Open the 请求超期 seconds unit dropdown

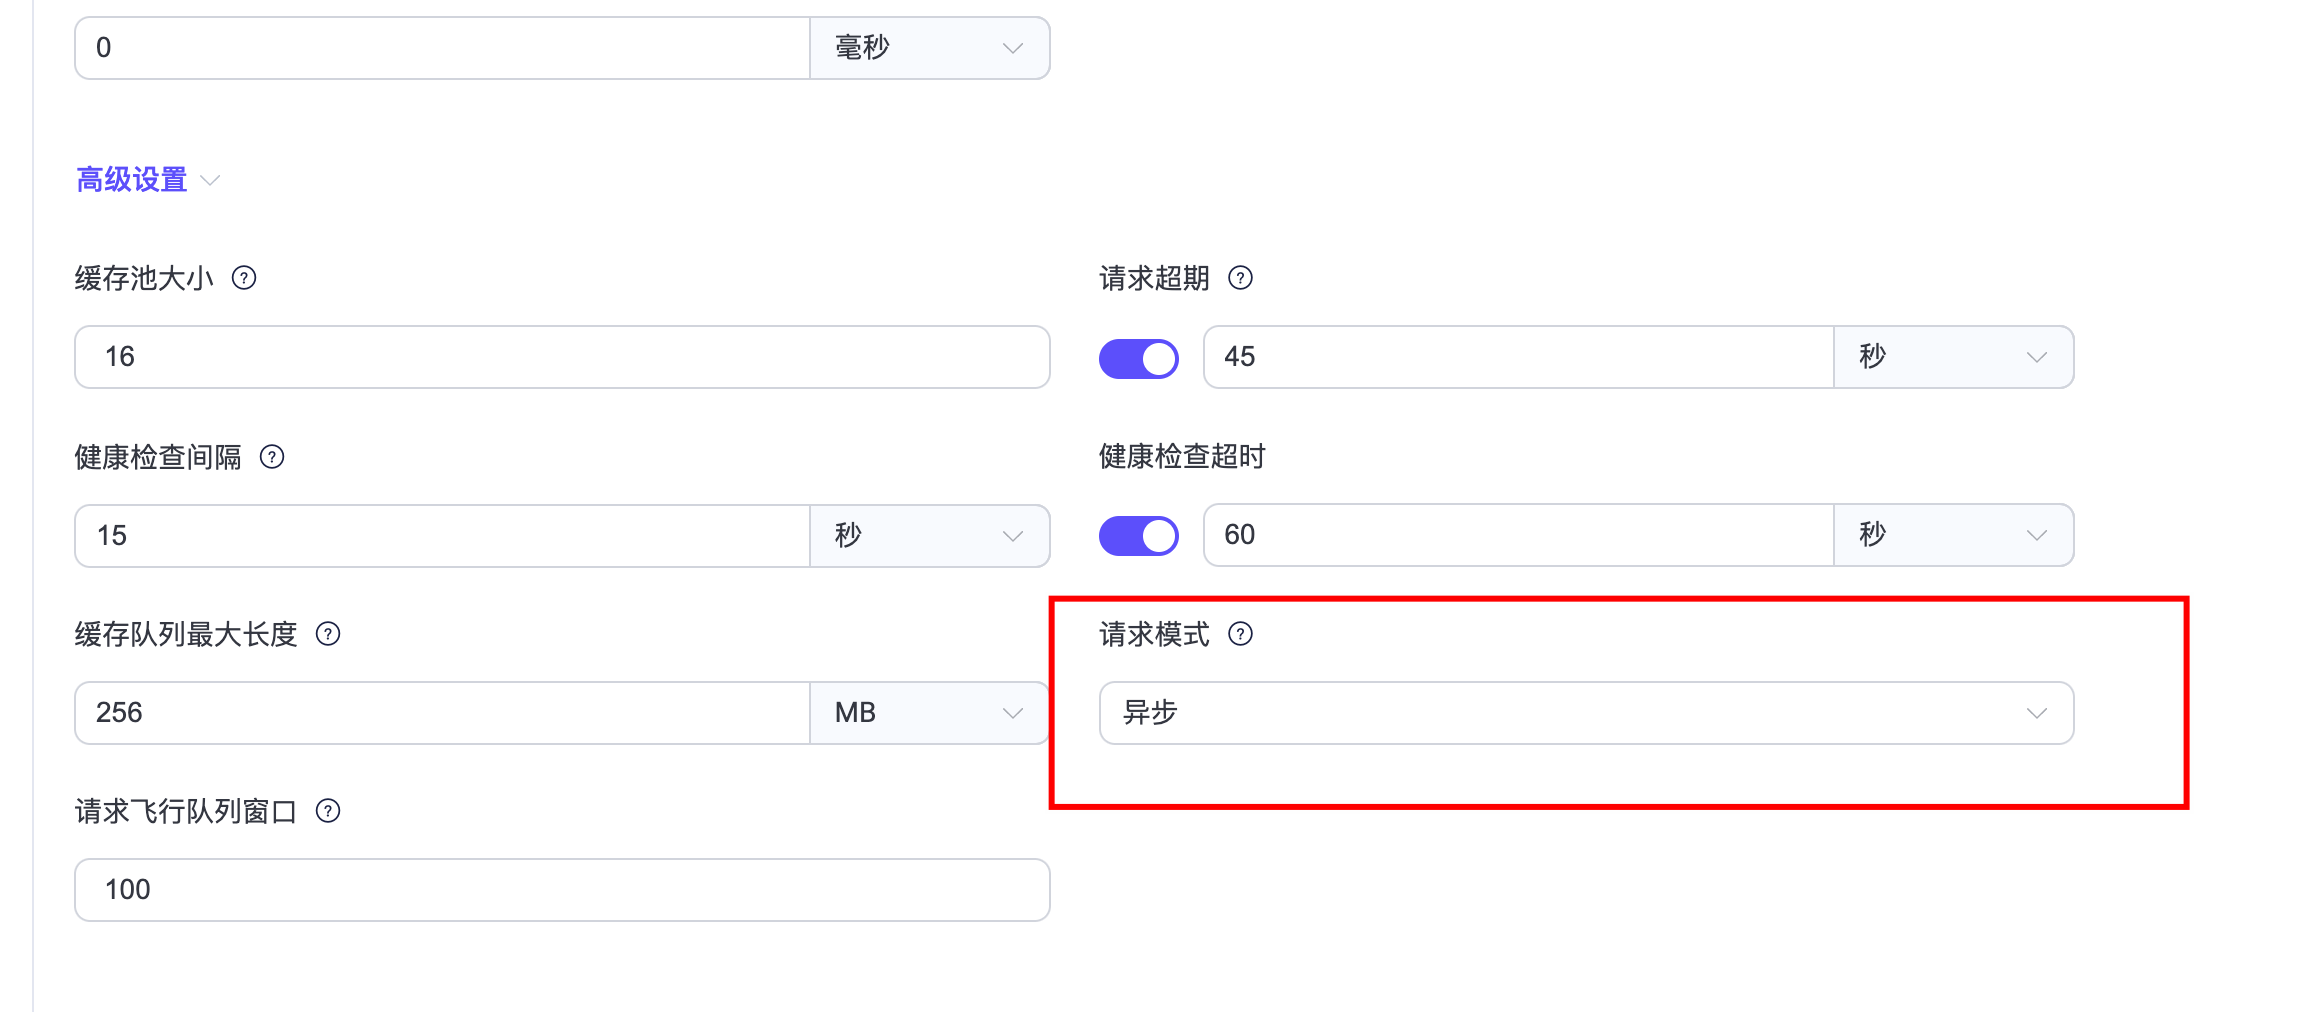(x=1952, y=357)
